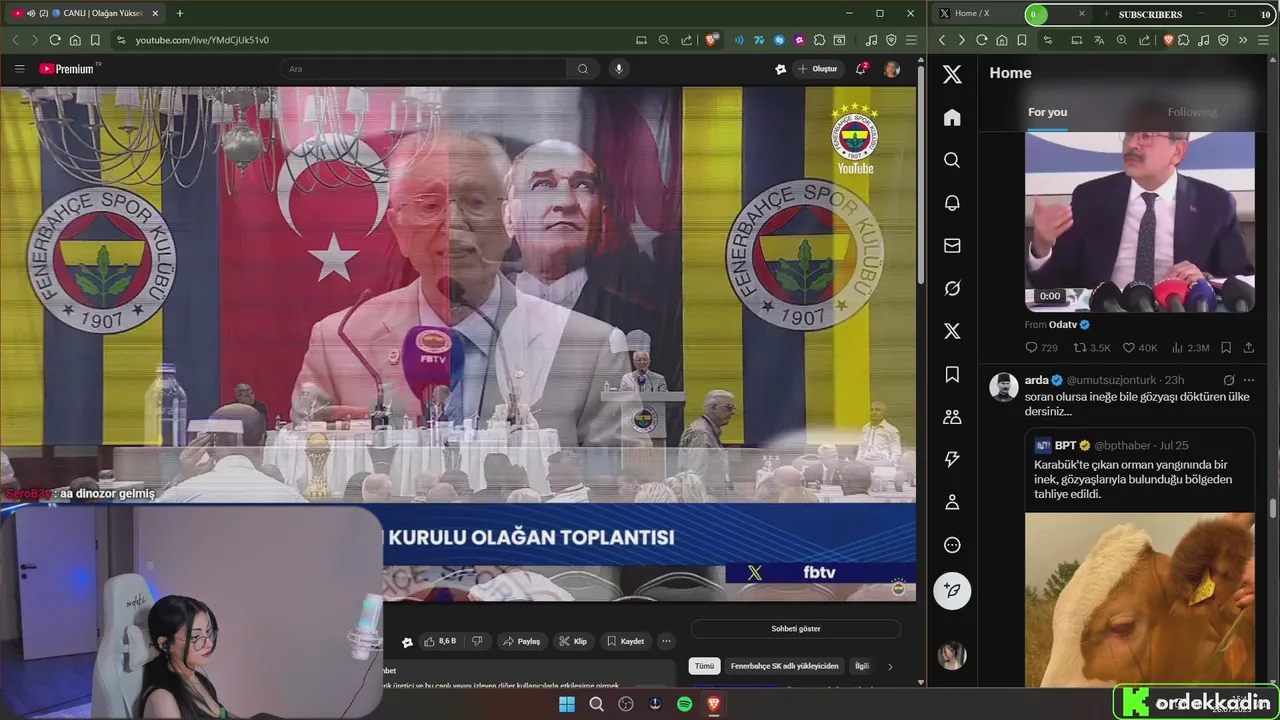Click the YouTube search magnifier button
The width and height of the screenshot is (1280, 720).
[x=583, y=69]
